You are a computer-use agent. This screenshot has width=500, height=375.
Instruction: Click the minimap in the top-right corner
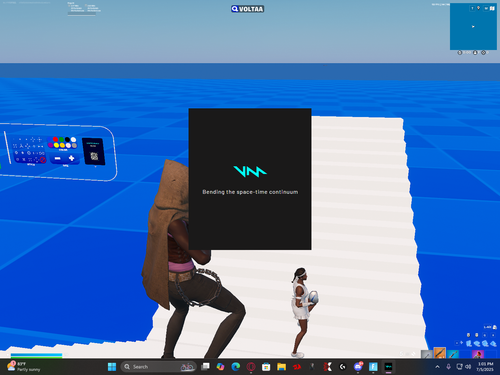[x=473, y=27]
